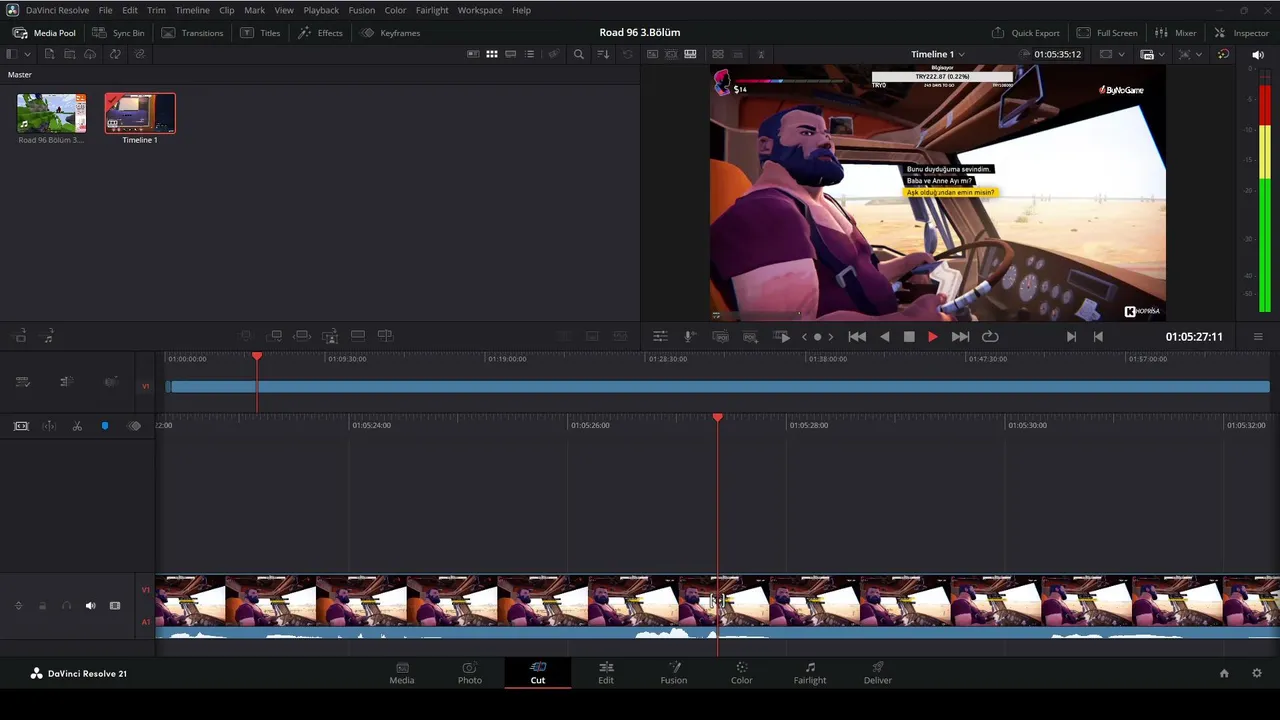
Task: Open project manager home icon
Action: pos(1224,674)
